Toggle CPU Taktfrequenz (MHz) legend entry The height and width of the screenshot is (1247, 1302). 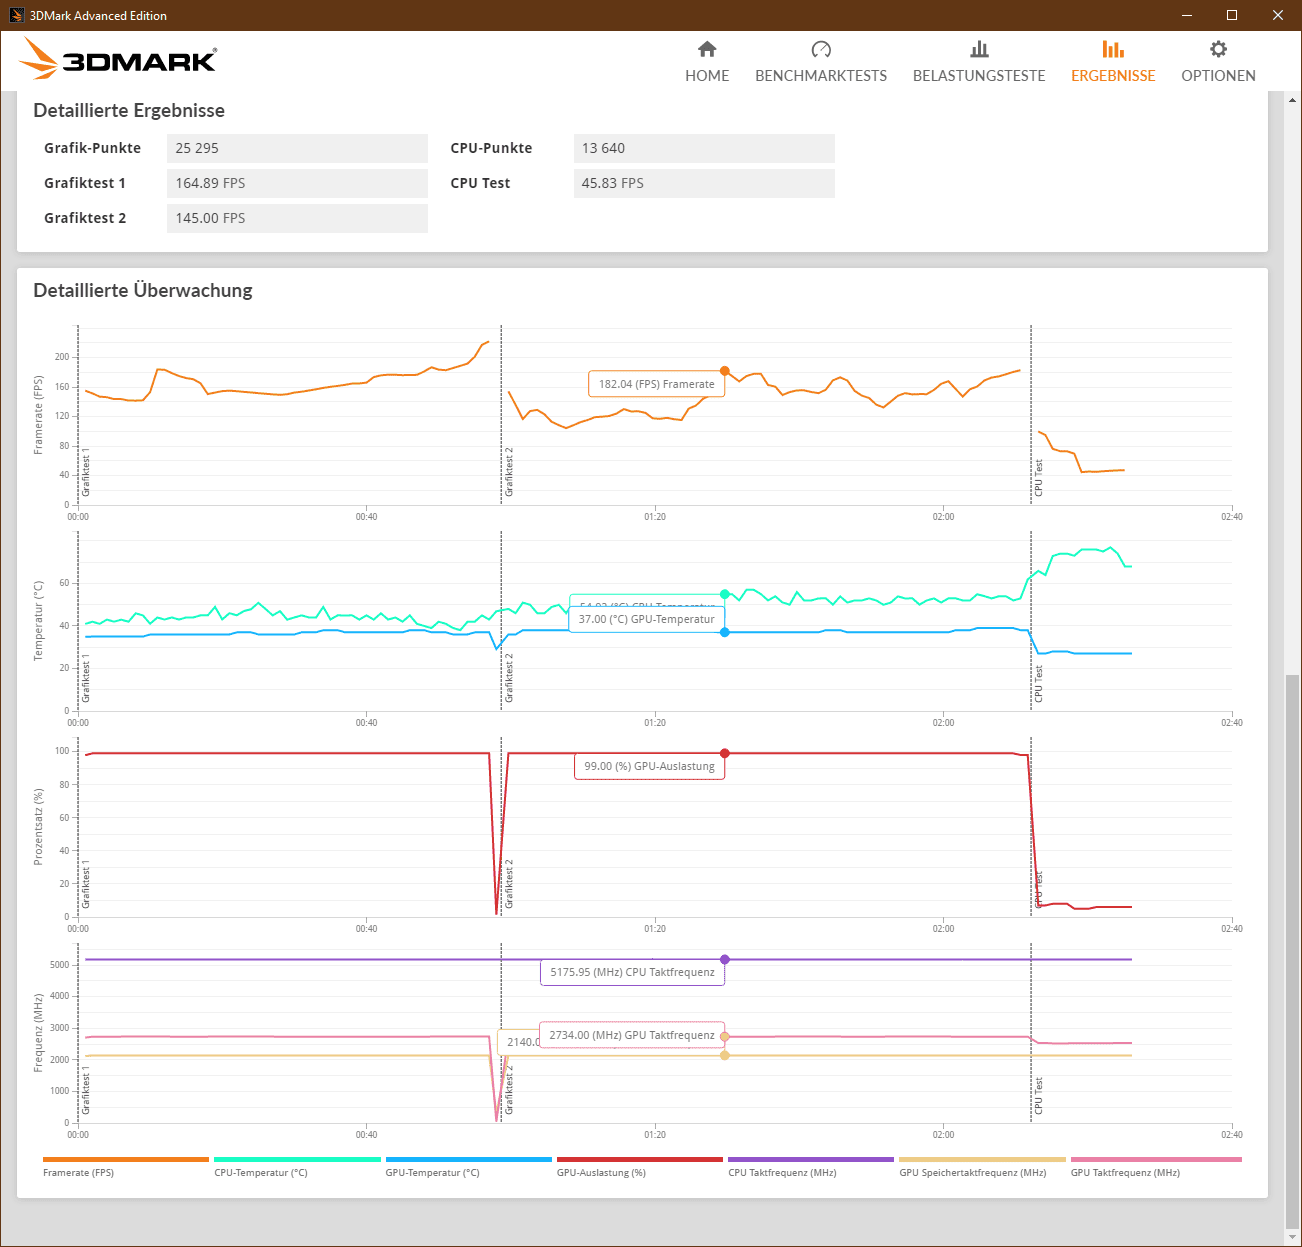coord(811,1167)
